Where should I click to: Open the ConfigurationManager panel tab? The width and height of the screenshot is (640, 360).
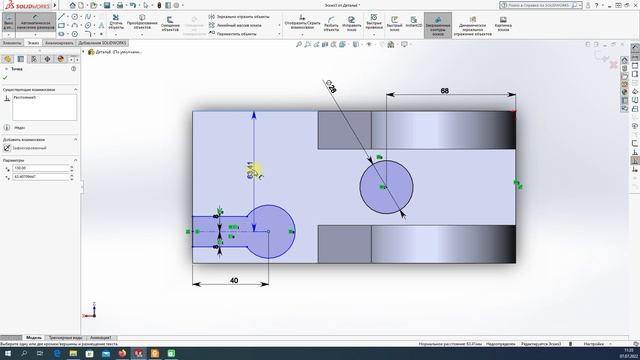pos(34,59)
